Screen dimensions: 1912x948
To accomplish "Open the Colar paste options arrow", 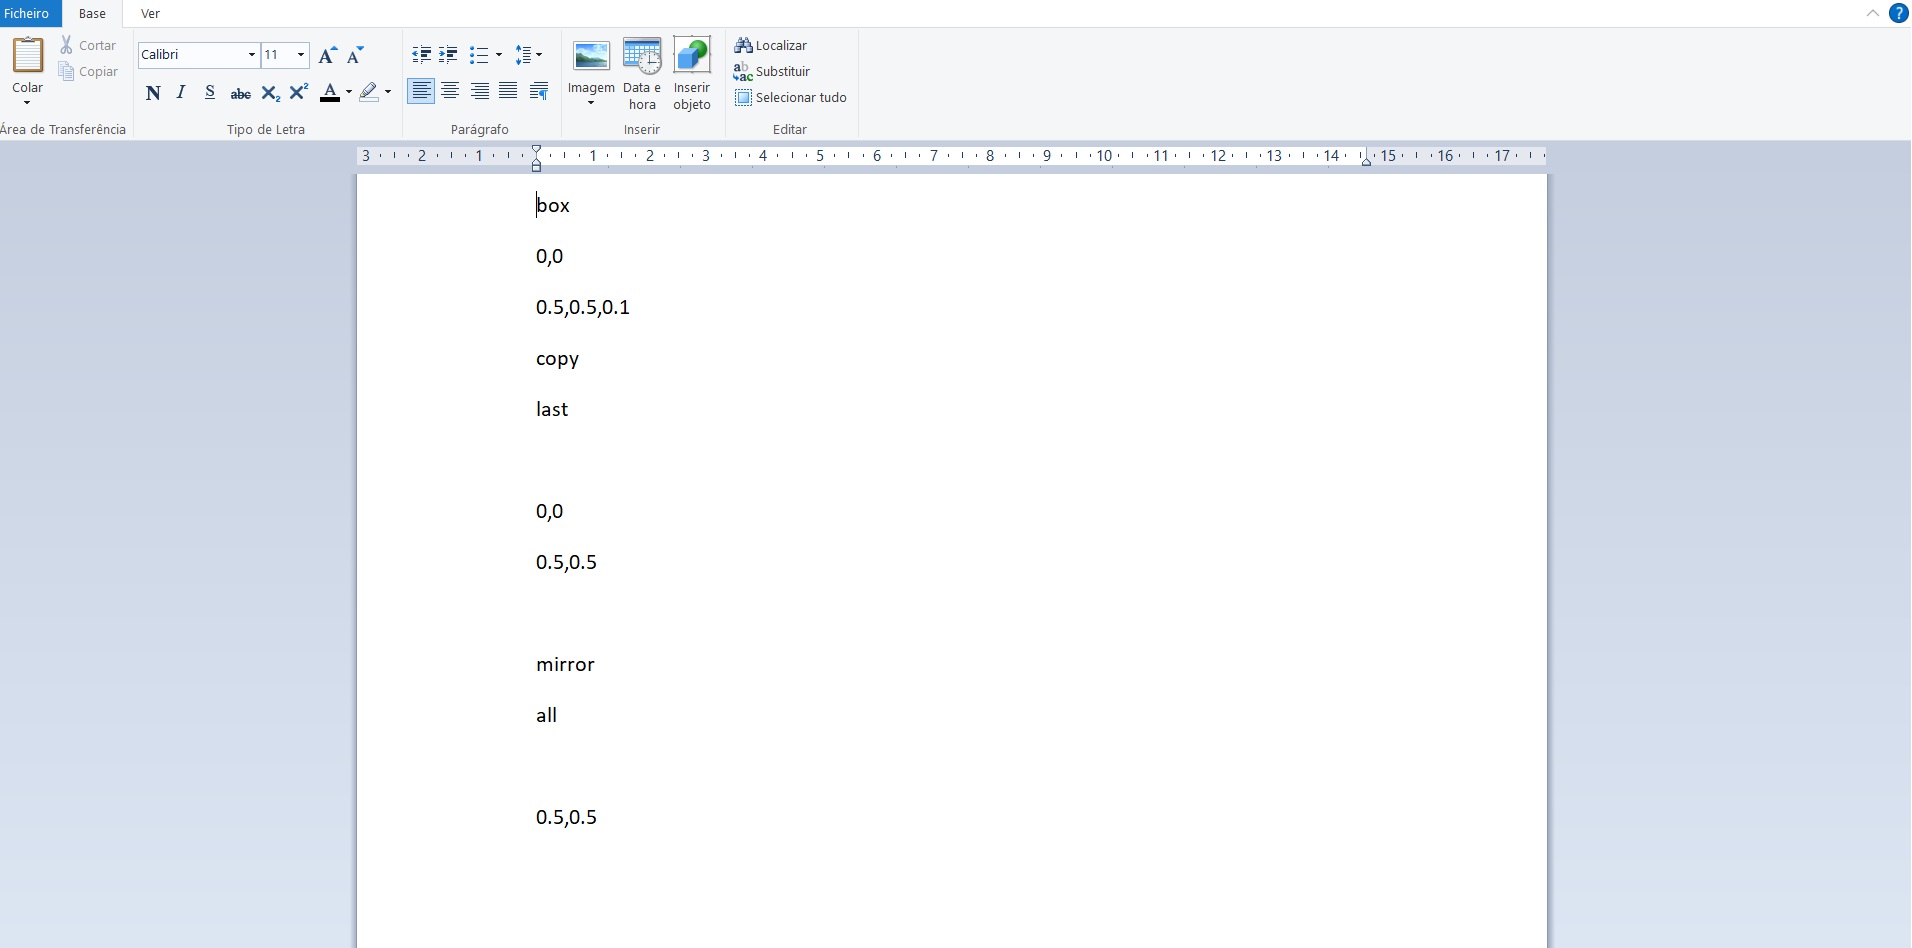I will point(27,102).
